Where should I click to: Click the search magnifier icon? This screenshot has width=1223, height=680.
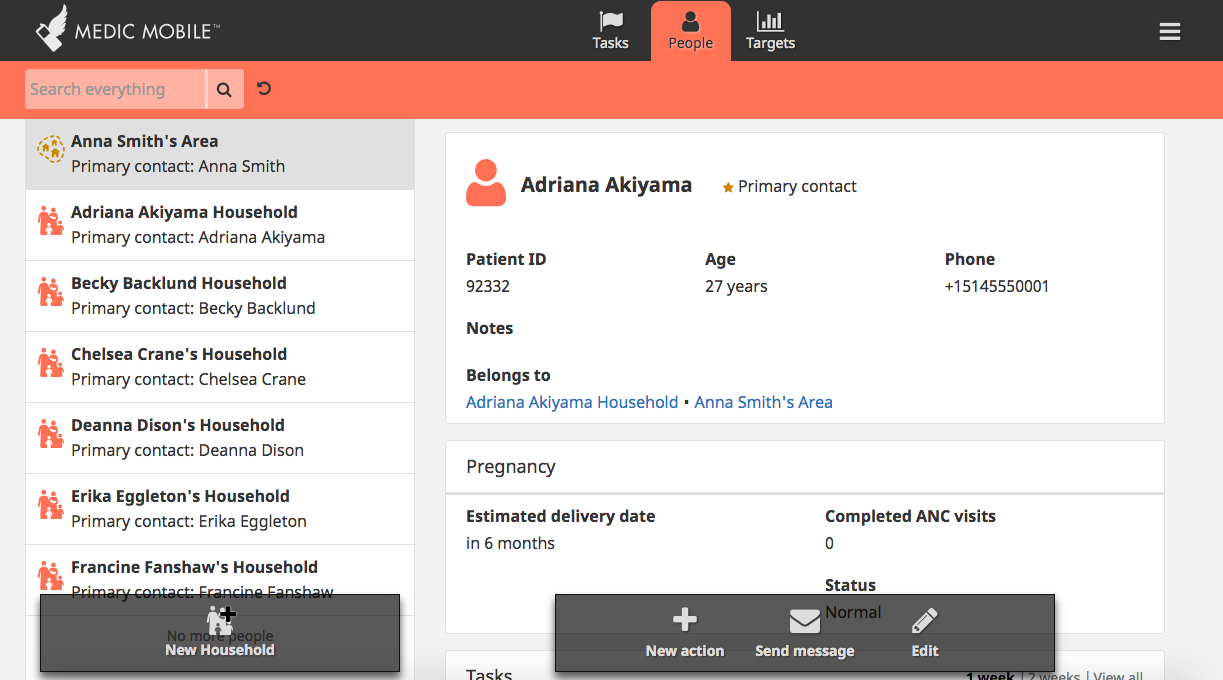(225, 90)
